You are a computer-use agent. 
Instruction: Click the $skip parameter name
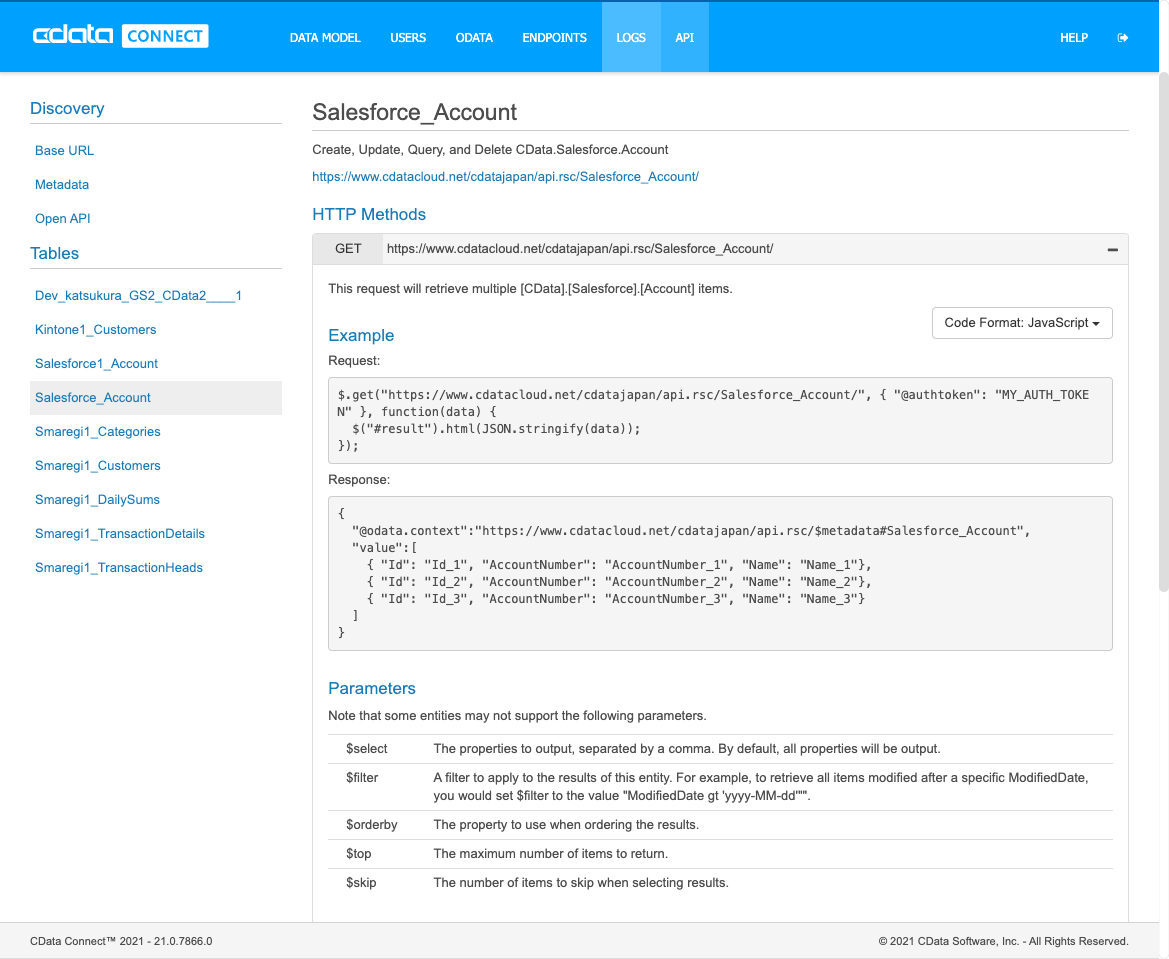click(361, 883)
